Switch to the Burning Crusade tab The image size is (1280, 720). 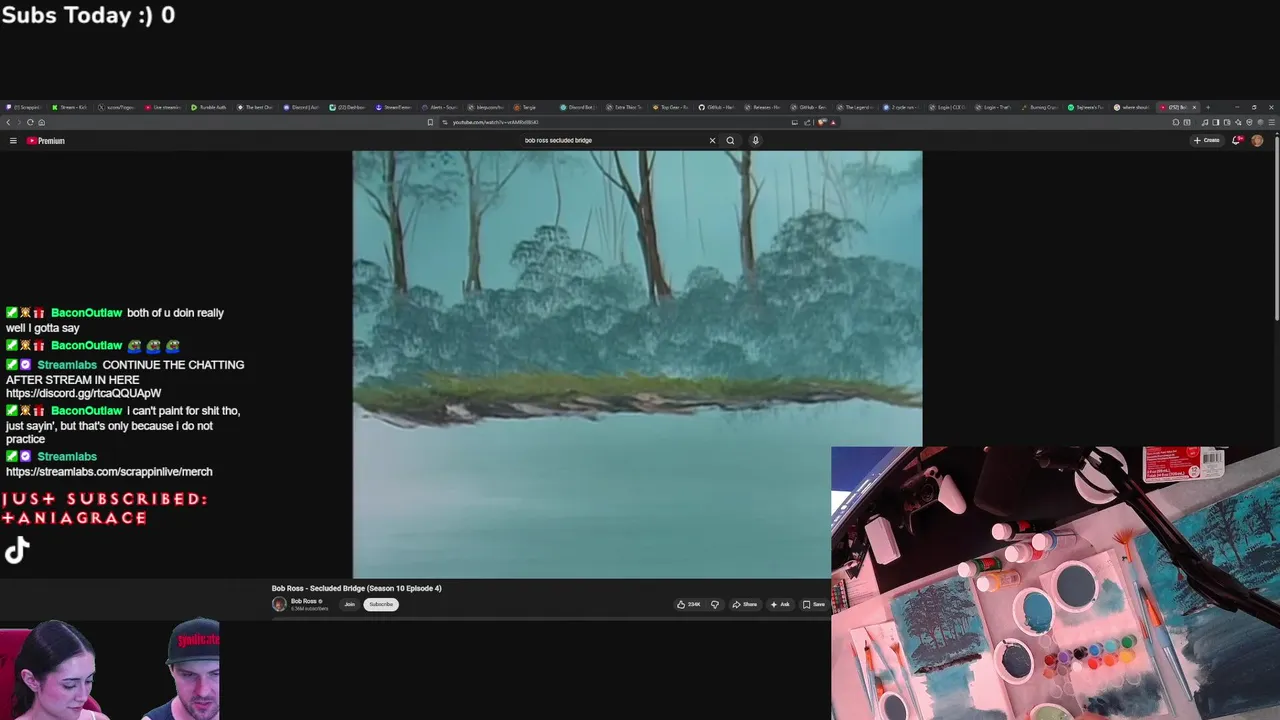tap(1040, 107)
